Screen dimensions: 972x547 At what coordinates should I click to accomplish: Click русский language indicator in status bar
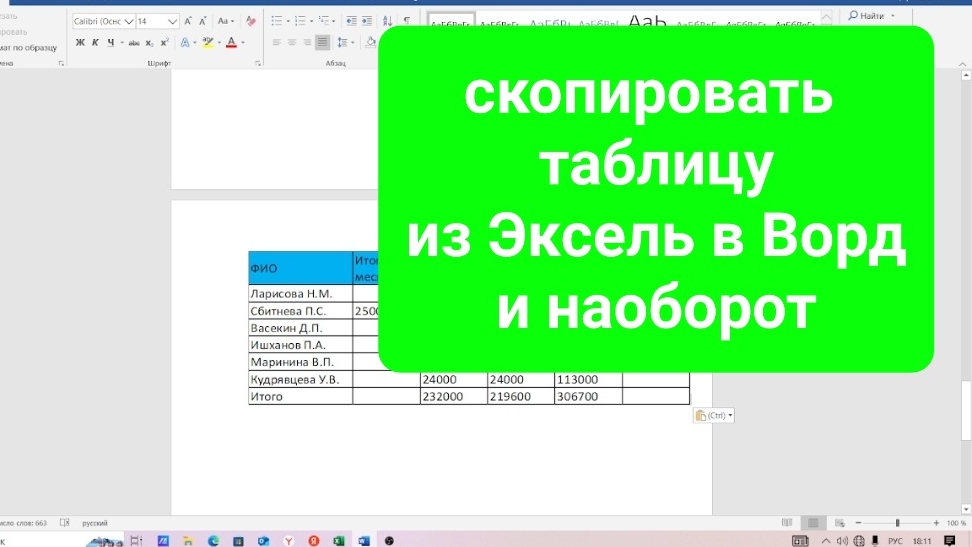coord(95,523)
